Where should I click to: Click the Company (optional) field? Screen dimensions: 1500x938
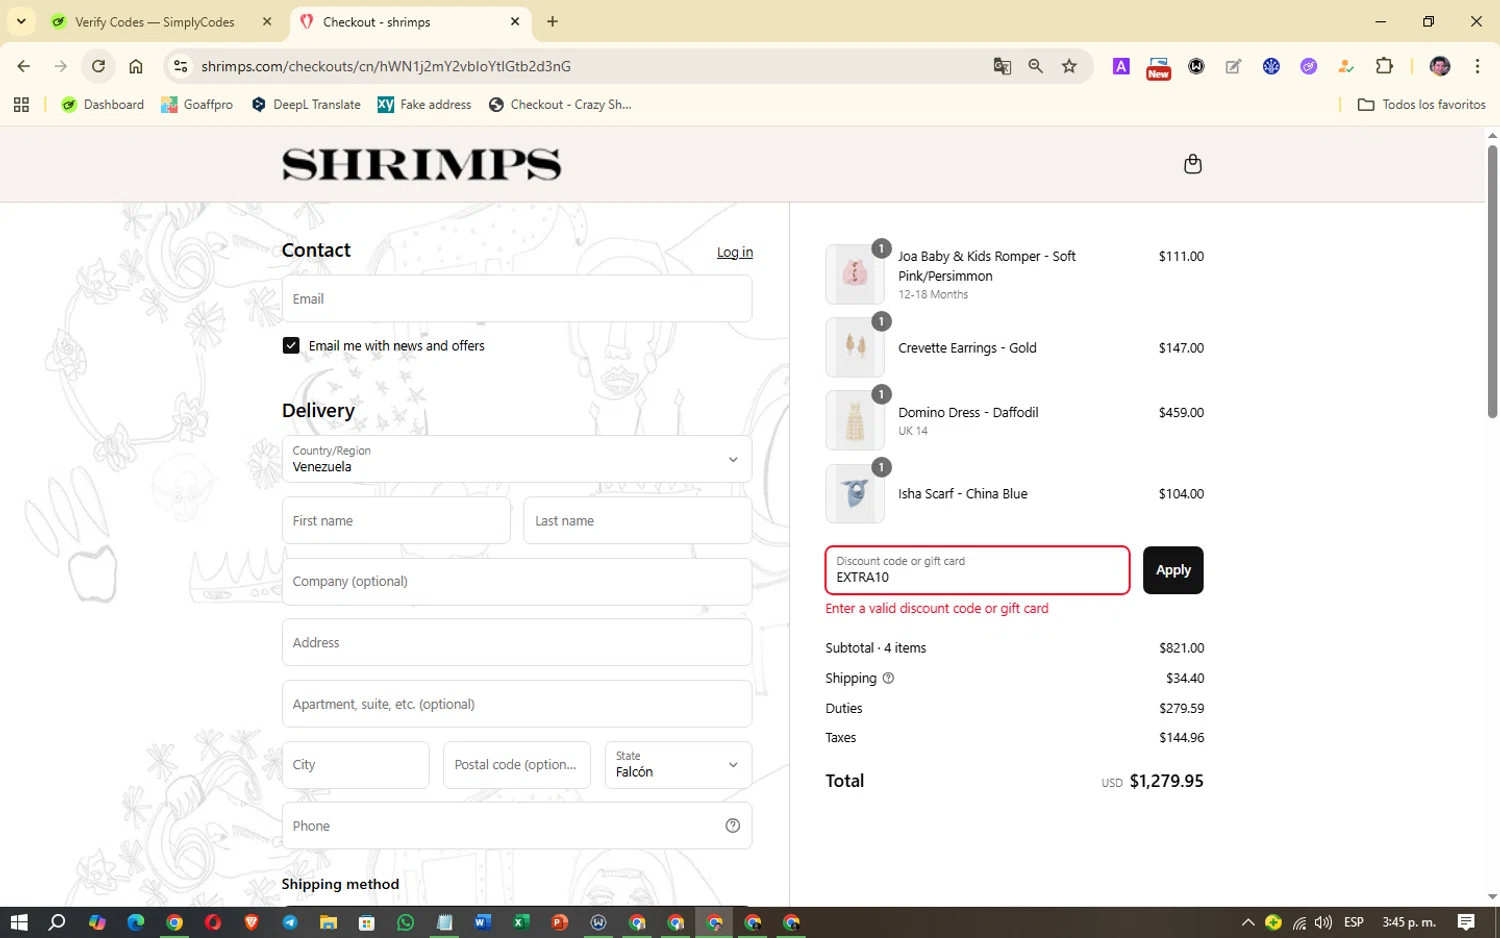point(516,581)
